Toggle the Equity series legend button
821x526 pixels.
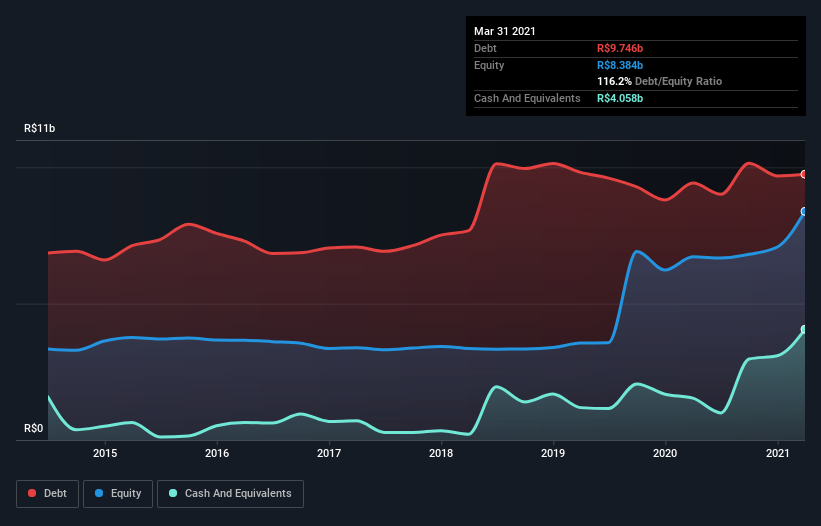click(118, 494)
